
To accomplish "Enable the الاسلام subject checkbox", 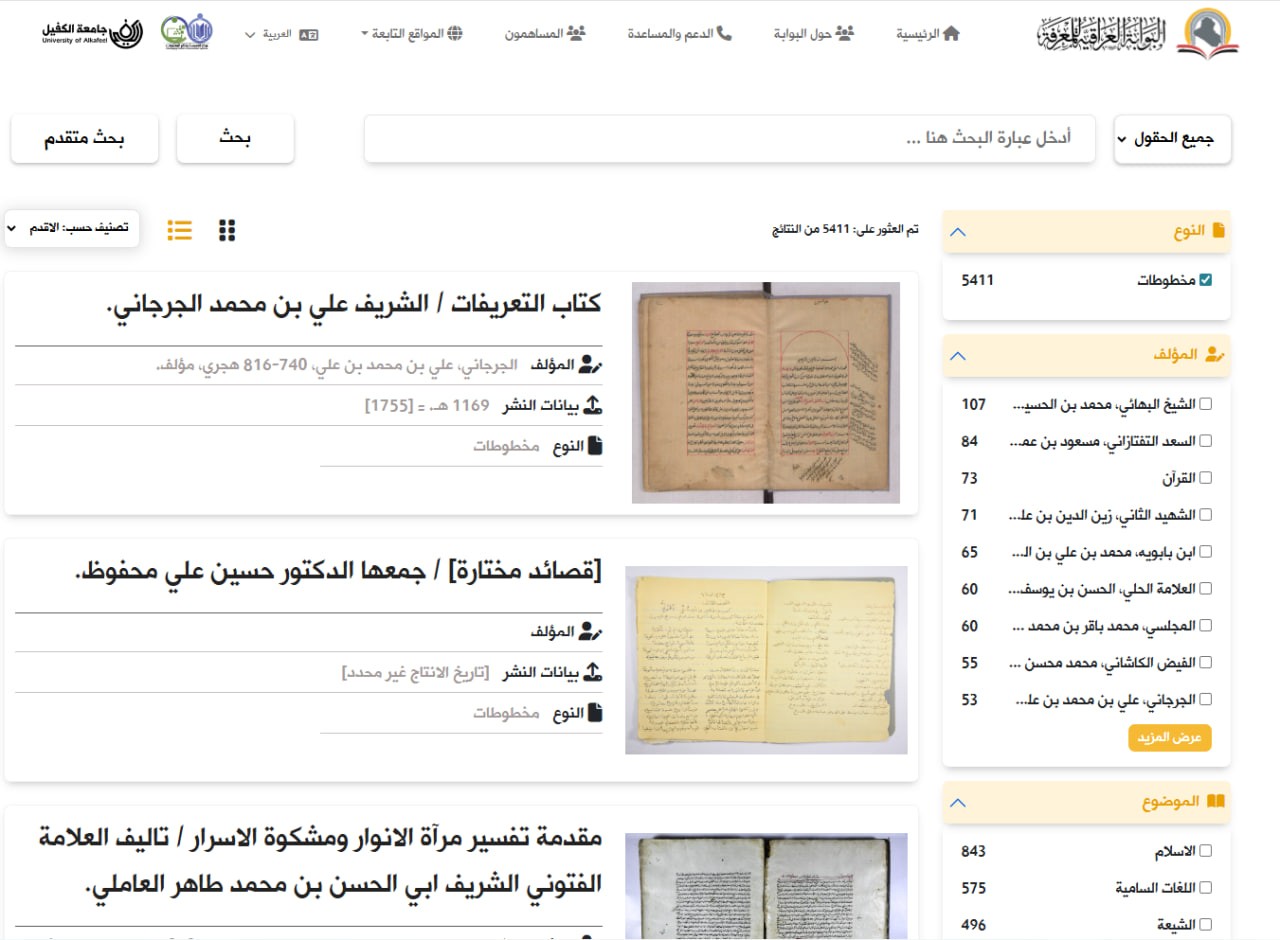I will tap(1205, 851).
